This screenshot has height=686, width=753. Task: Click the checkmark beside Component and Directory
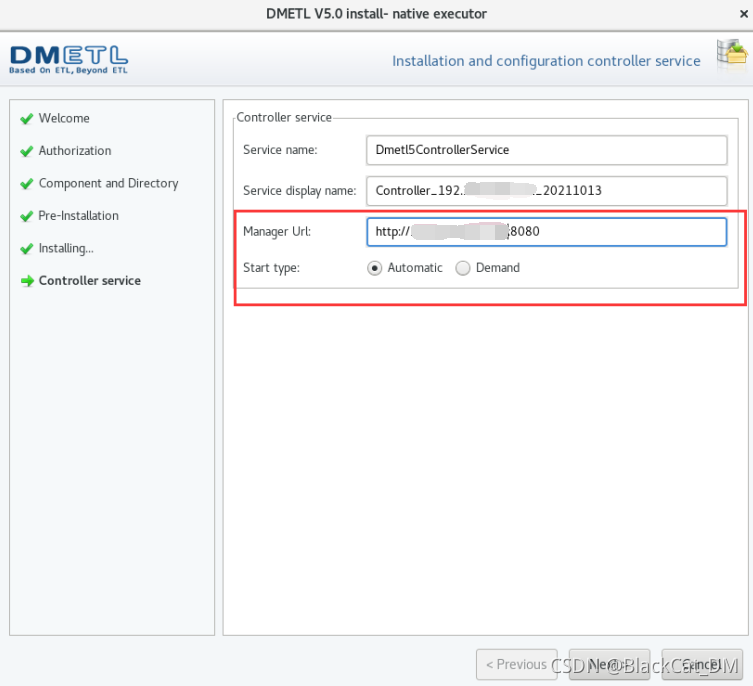pos(27,184)
